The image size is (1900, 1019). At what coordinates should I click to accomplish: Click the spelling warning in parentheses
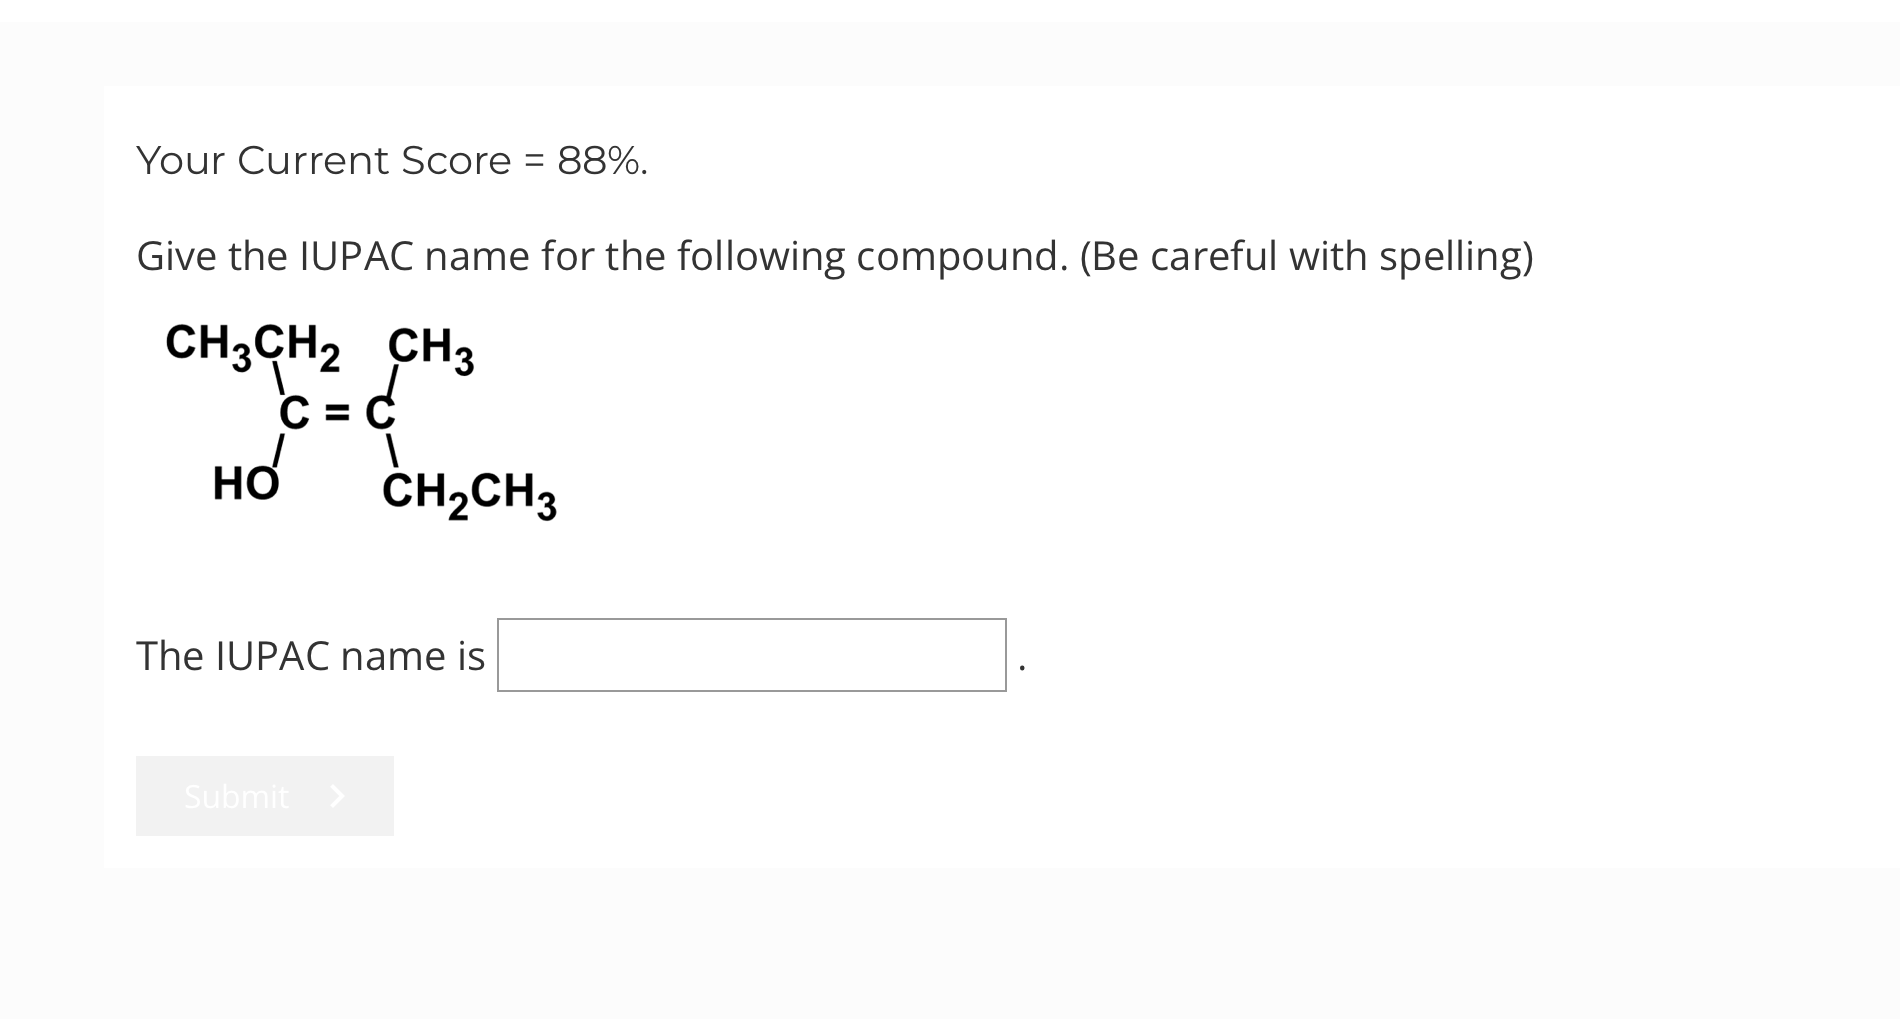(x=1307, y=256)
